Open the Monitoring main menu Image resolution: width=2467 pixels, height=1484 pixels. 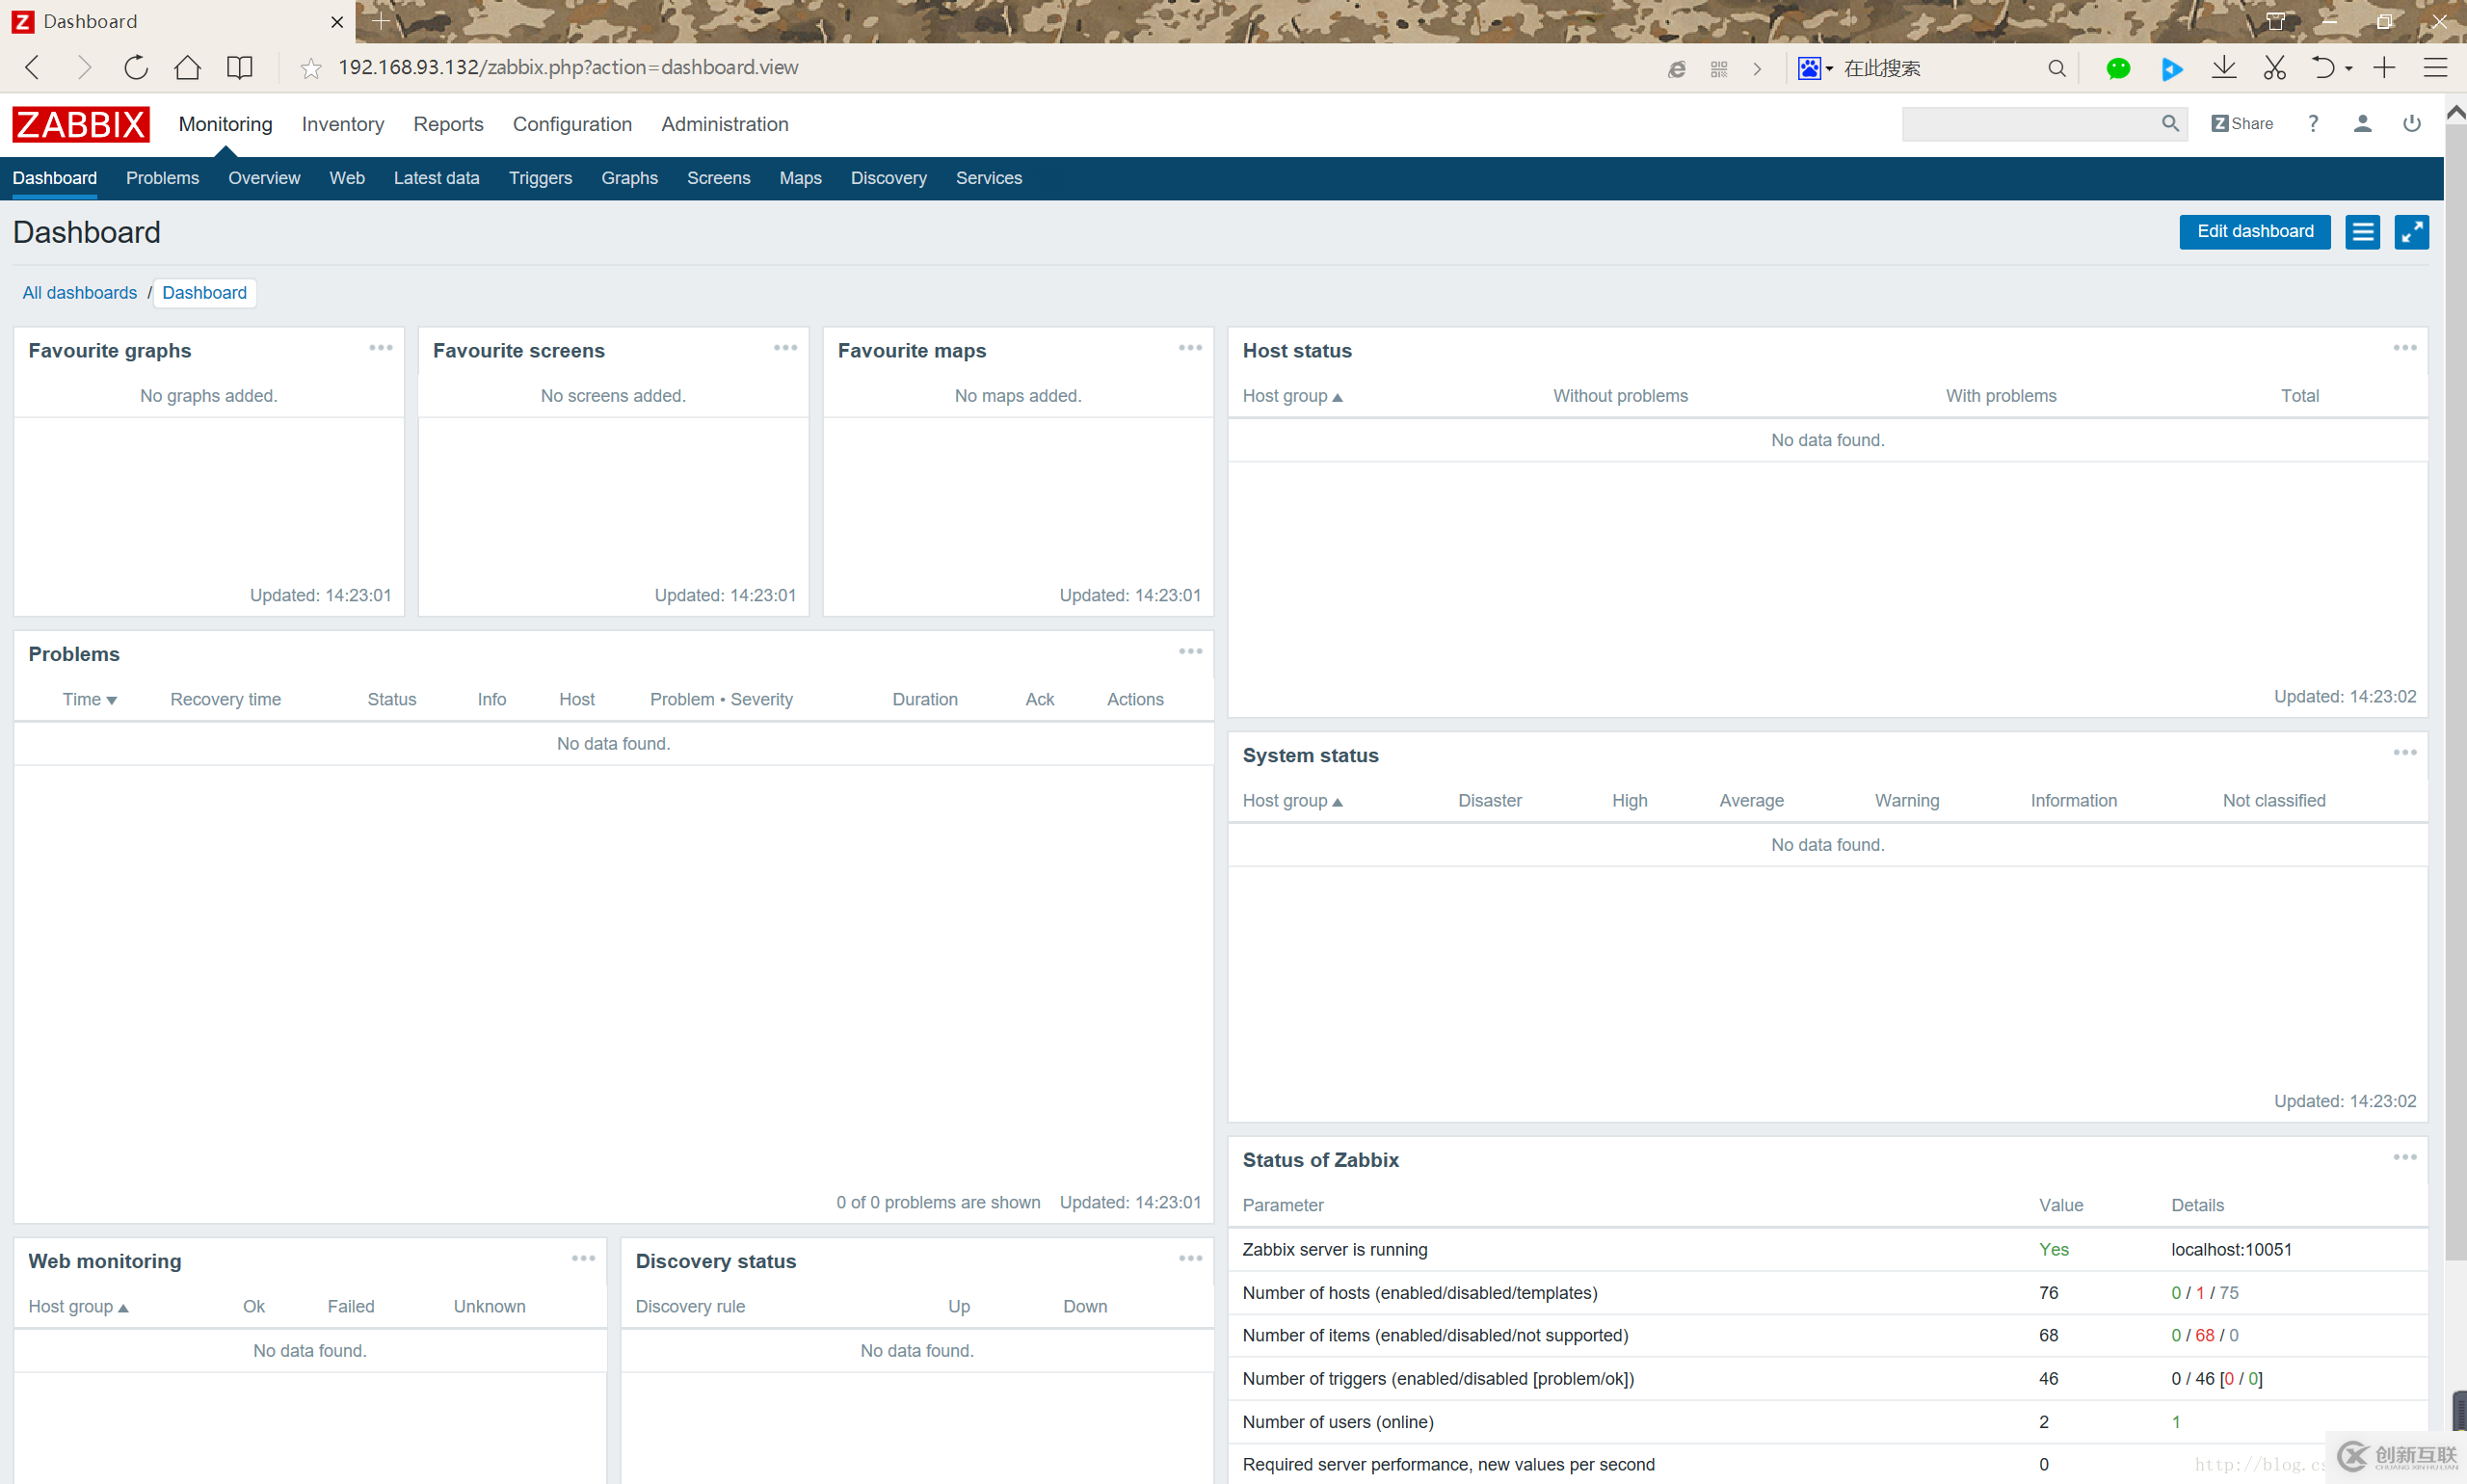click(225, 124)
